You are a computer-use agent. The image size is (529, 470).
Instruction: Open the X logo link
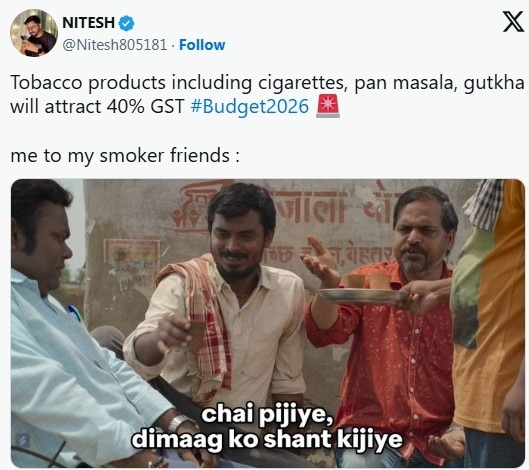pos(513,22)
